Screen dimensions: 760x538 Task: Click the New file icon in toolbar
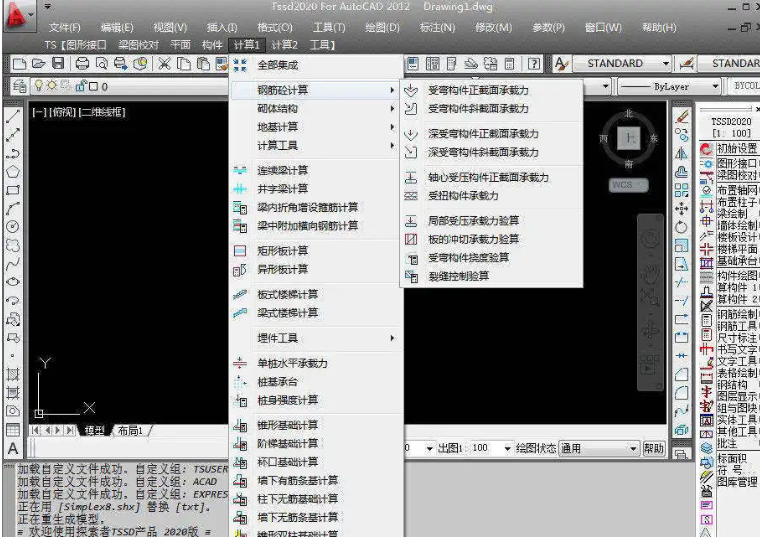tap(19, 63)
